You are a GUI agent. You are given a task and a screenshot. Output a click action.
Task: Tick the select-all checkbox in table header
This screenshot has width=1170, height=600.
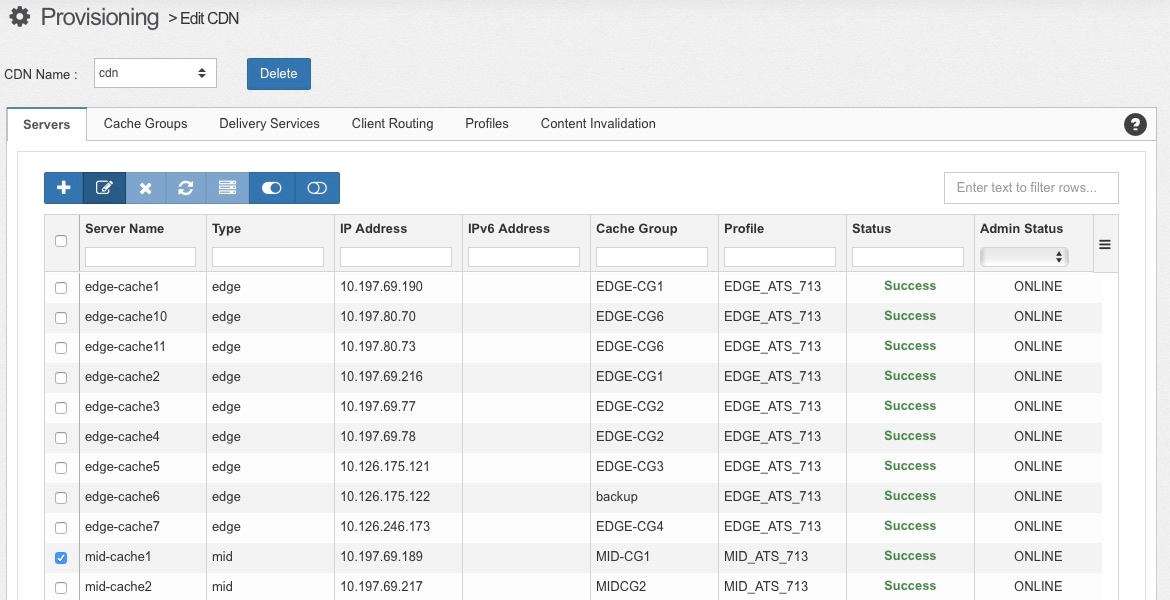pyautogui.click(x=61, y=241)
